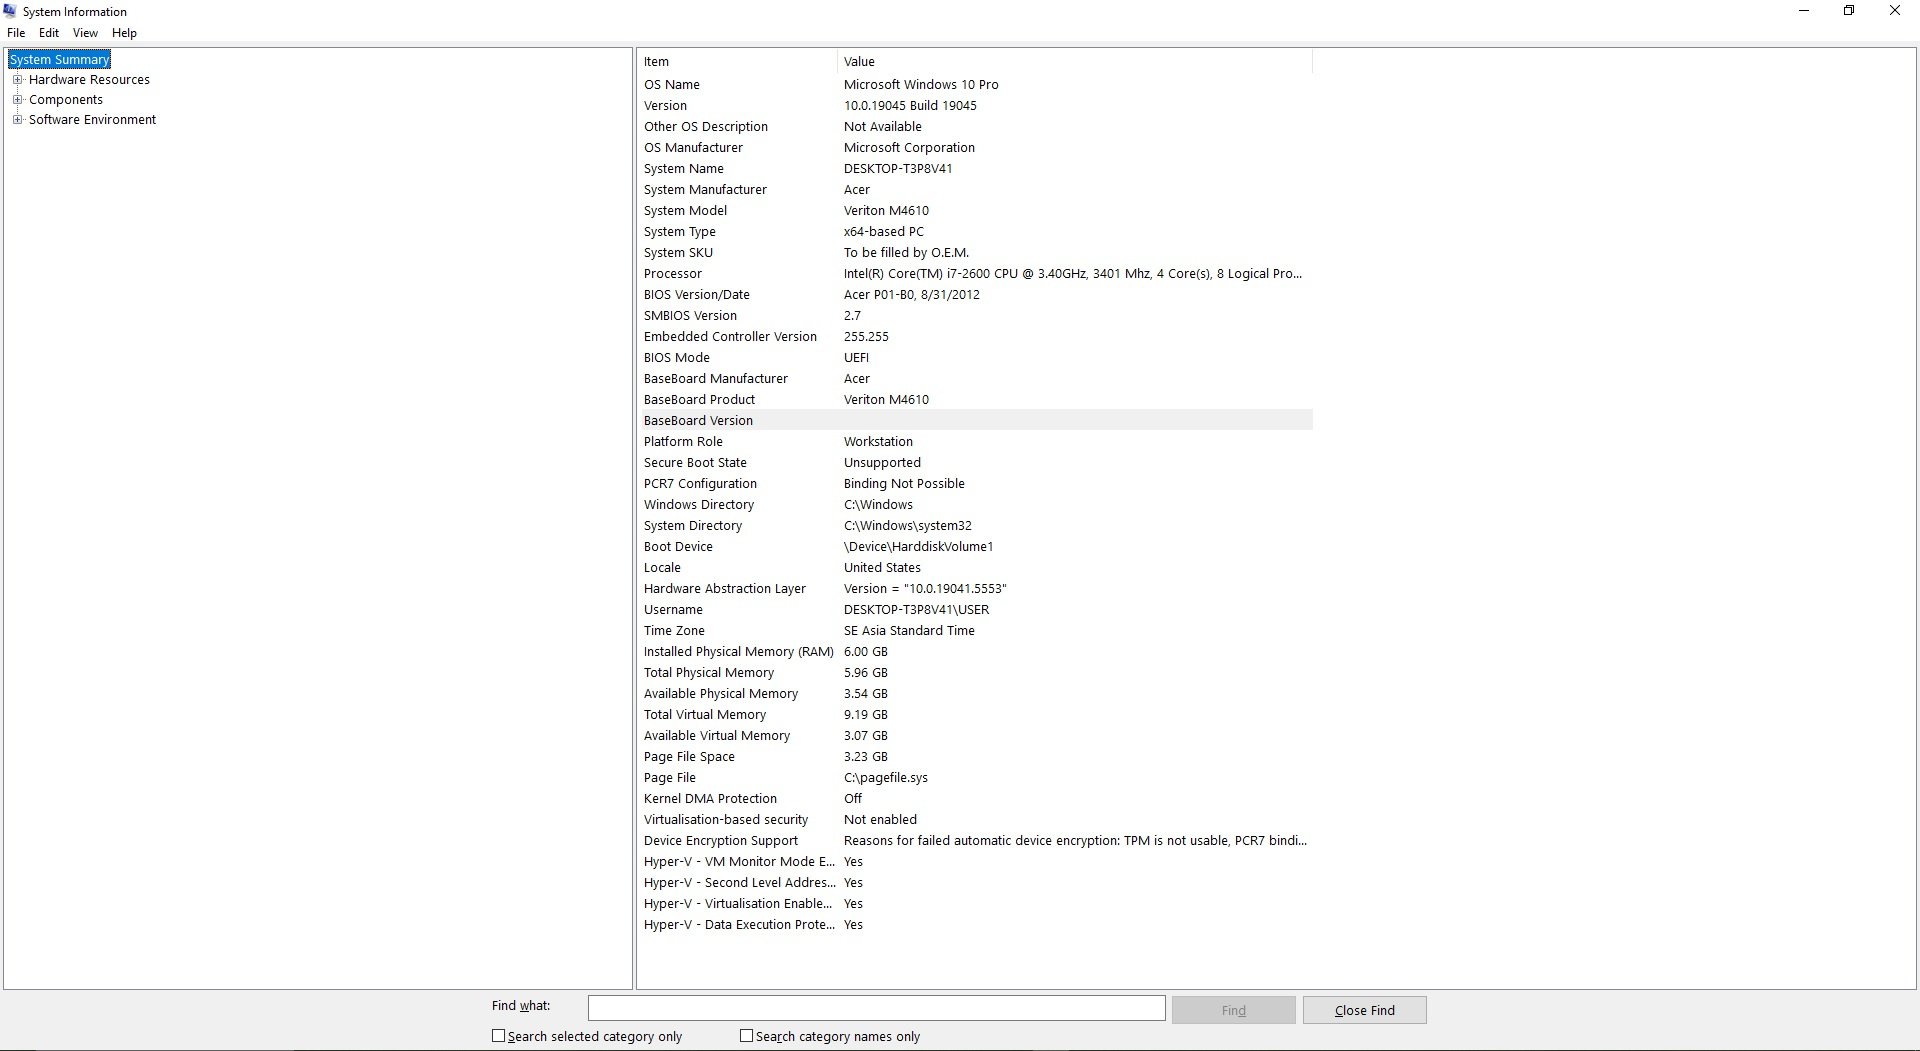
Task: Click '\Device\HarddiskVolume1' value
Action: (918, 547)
